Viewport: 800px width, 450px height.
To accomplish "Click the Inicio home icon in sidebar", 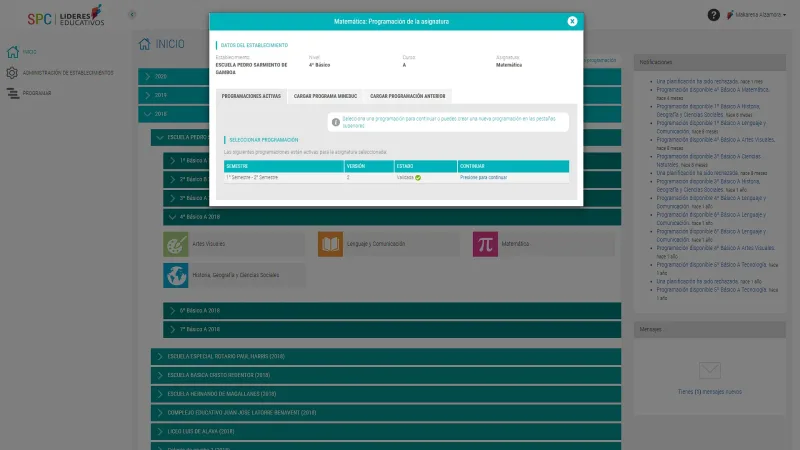I will pos(13,52).
